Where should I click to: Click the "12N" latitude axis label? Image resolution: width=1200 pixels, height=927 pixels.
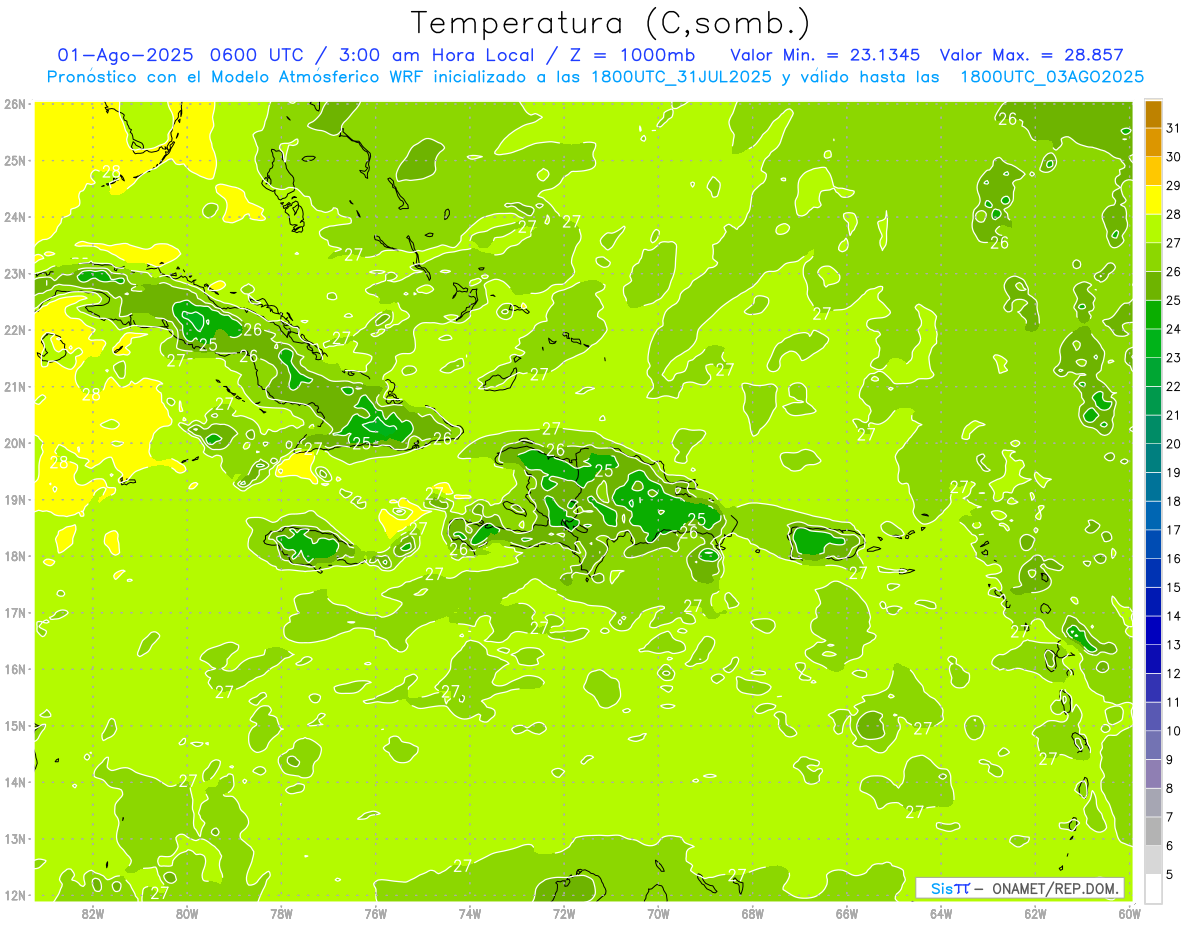[15, 895]
